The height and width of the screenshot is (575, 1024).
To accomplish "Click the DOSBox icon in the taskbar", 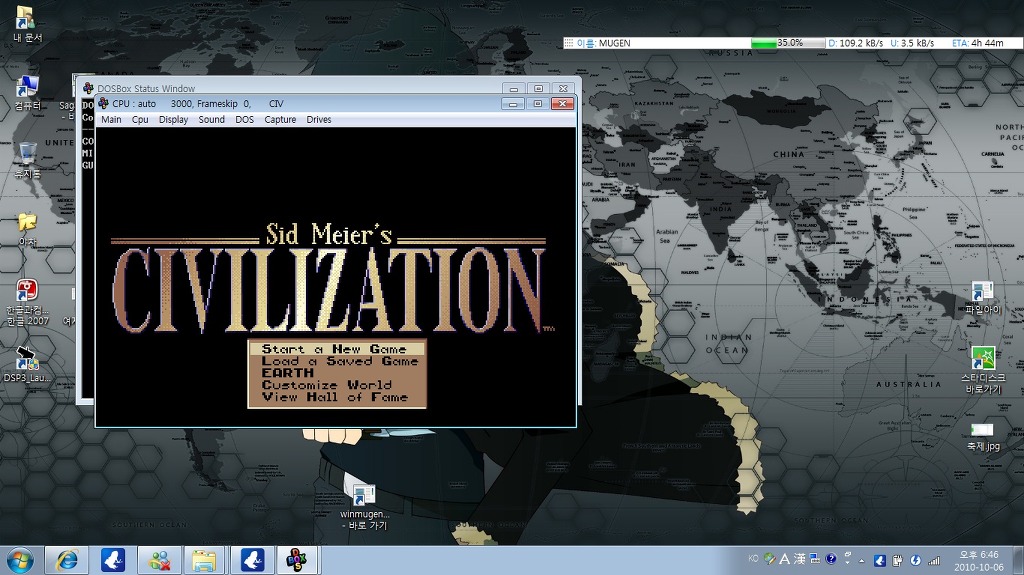I will click(296, 560).
